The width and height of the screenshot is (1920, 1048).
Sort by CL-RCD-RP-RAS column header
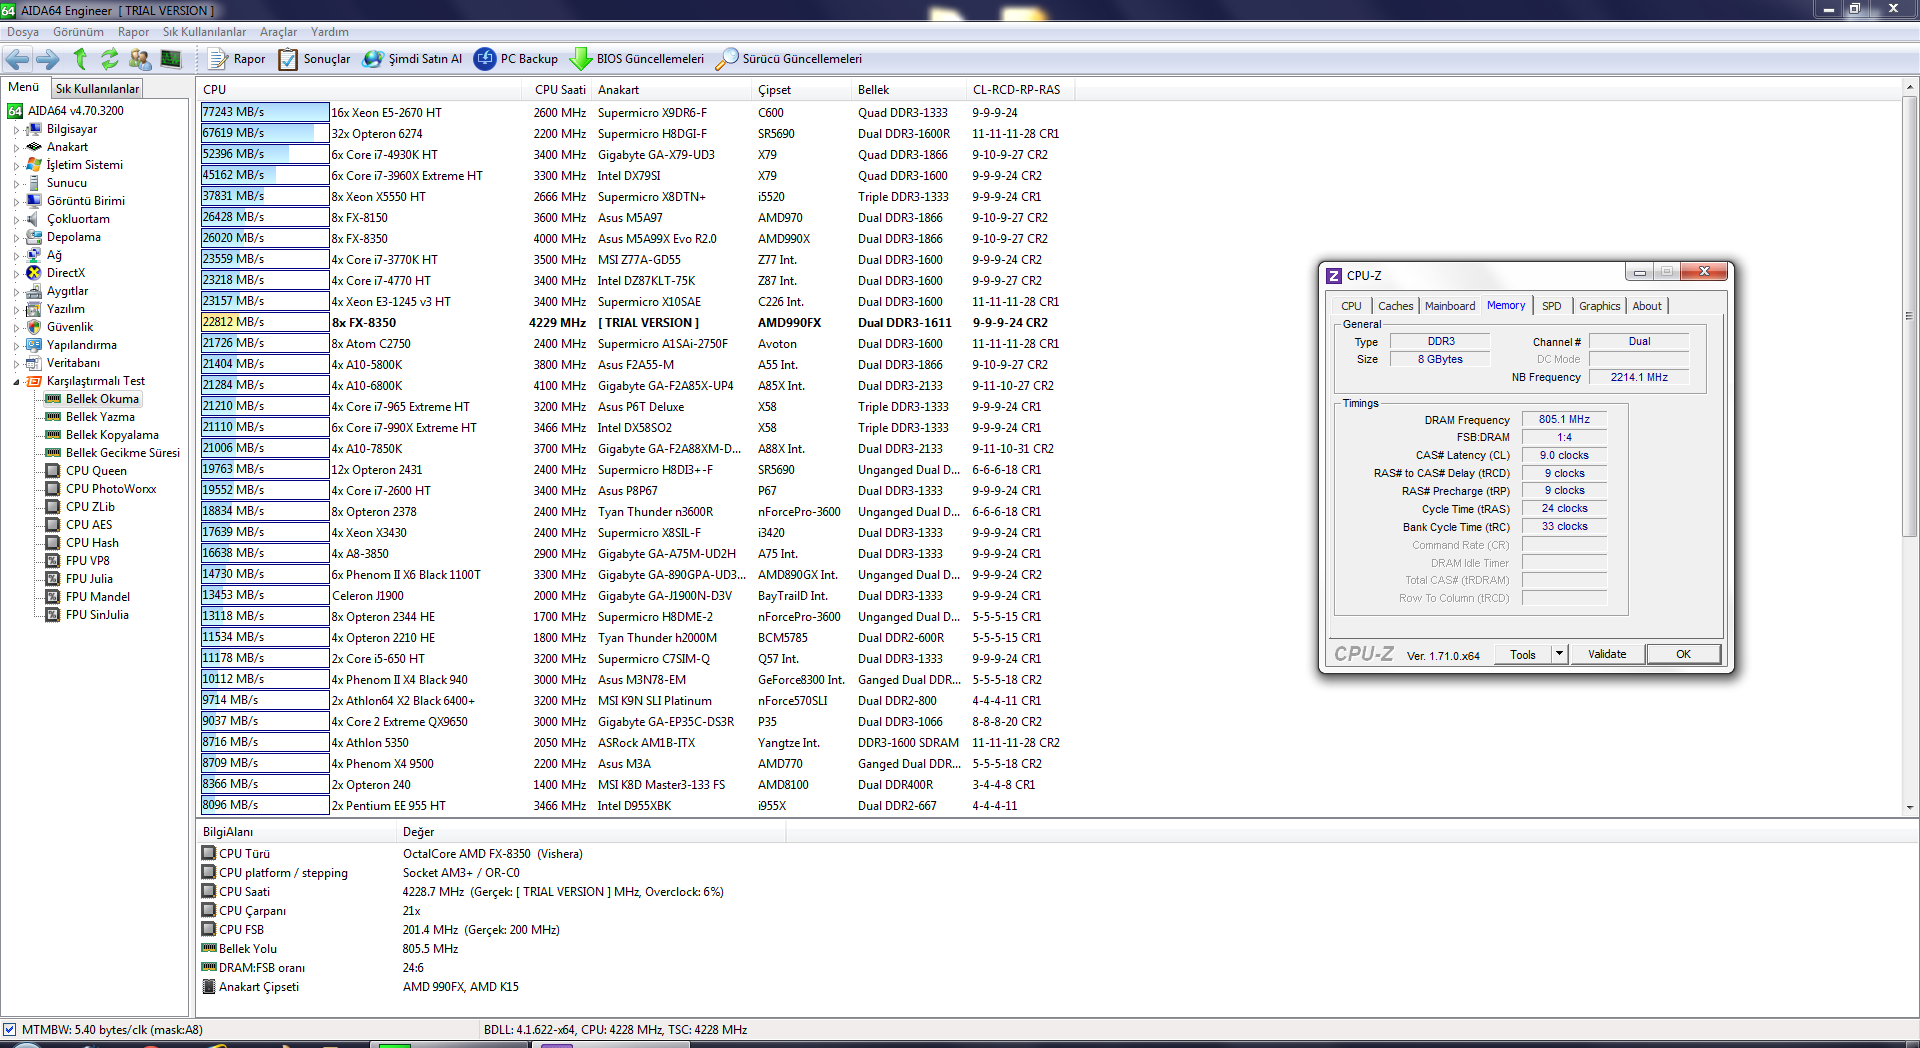(x=1021, y=90)
